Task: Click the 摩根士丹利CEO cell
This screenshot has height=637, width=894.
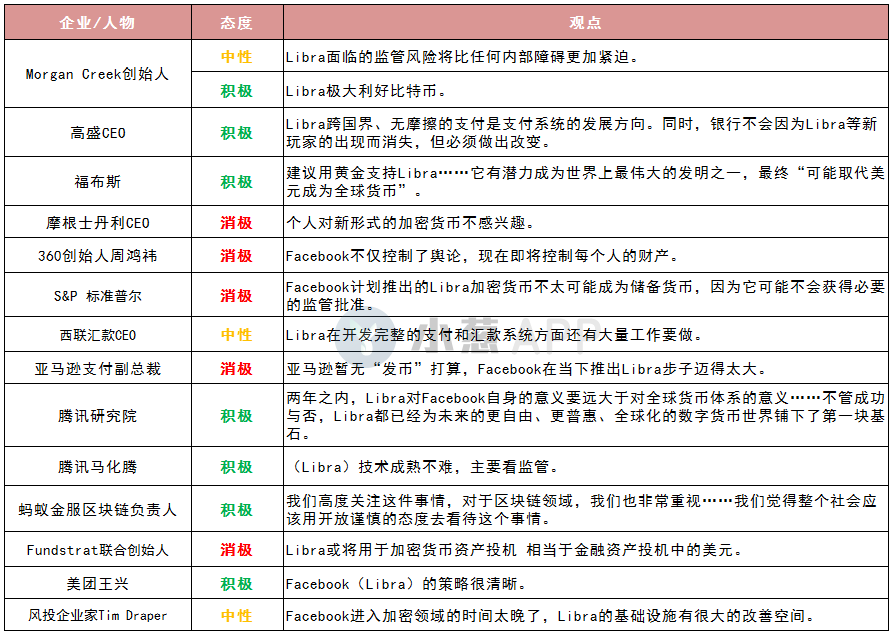Action: tap(97, 223)
